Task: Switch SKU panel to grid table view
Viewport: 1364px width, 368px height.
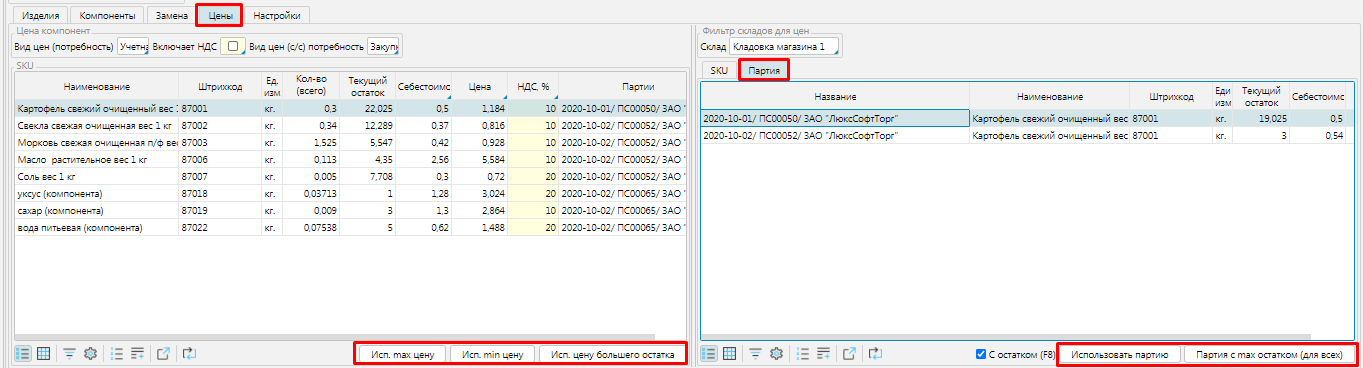Action: [x=44, y=353]
